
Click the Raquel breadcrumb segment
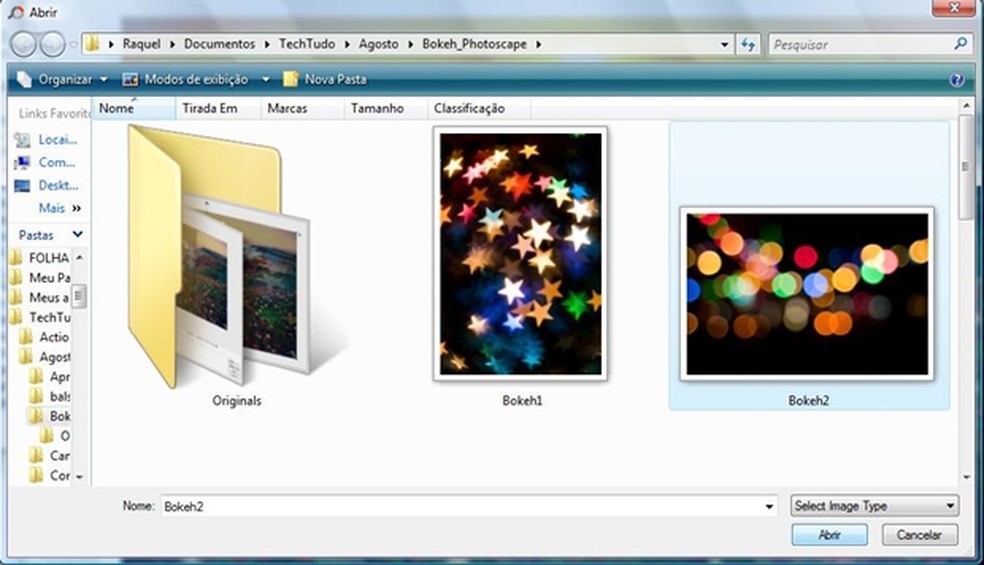[141, 44]
